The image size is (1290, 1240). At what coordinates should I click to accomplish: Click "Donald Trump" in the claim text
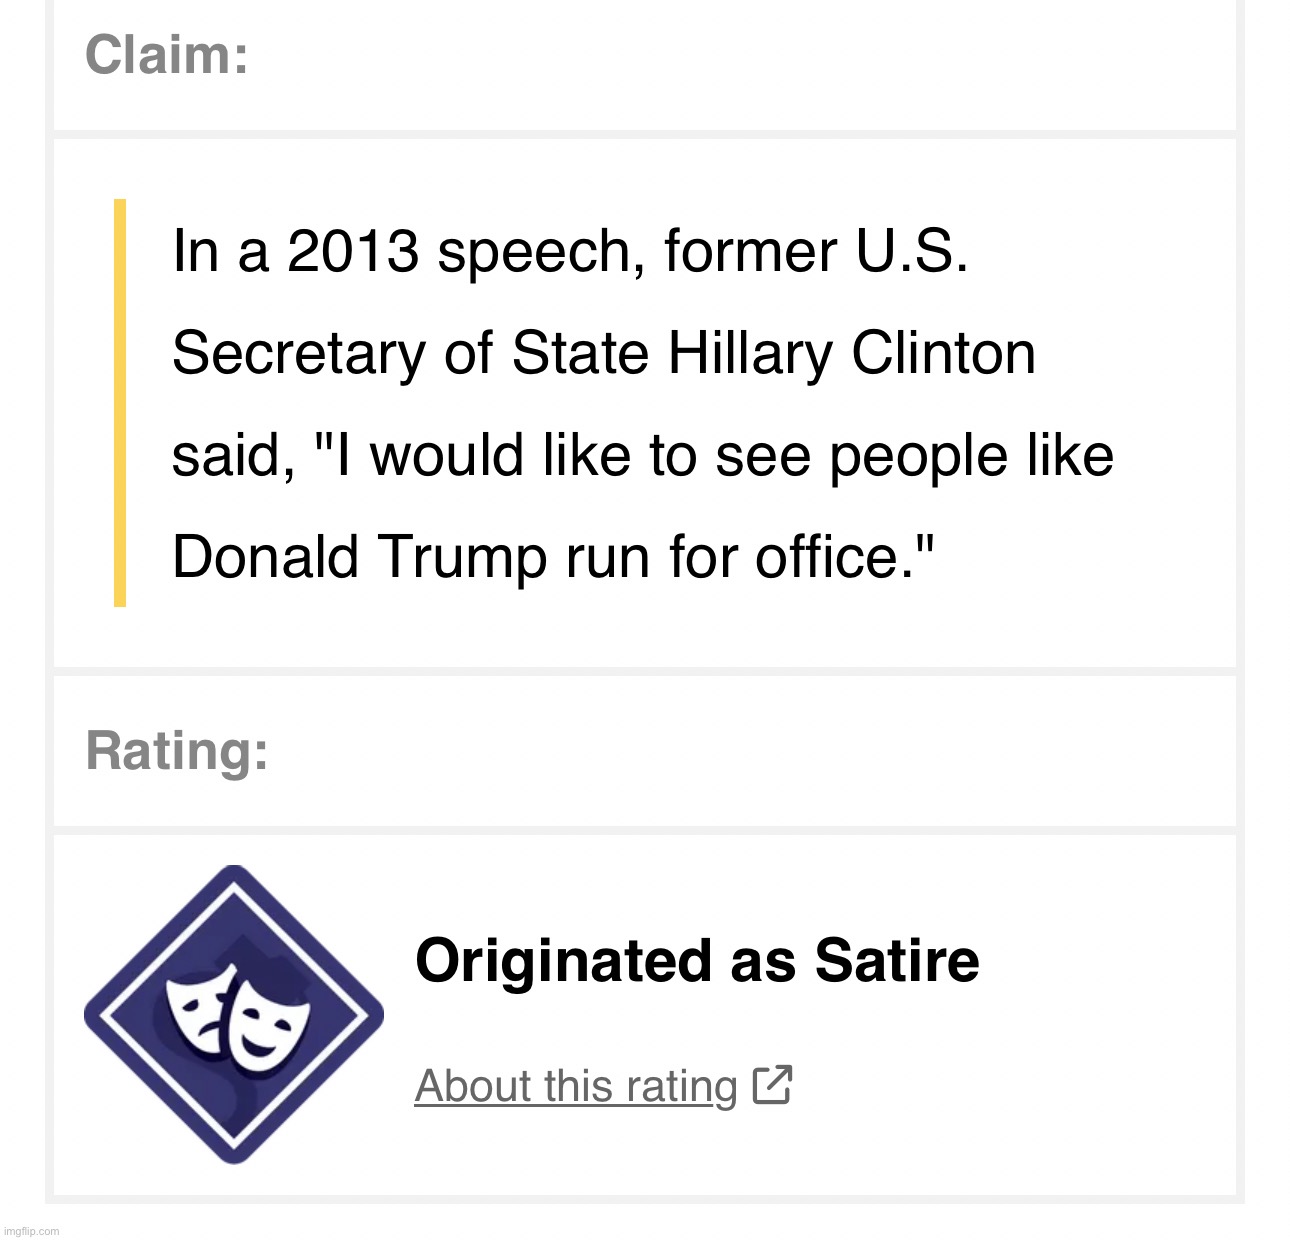360,557
